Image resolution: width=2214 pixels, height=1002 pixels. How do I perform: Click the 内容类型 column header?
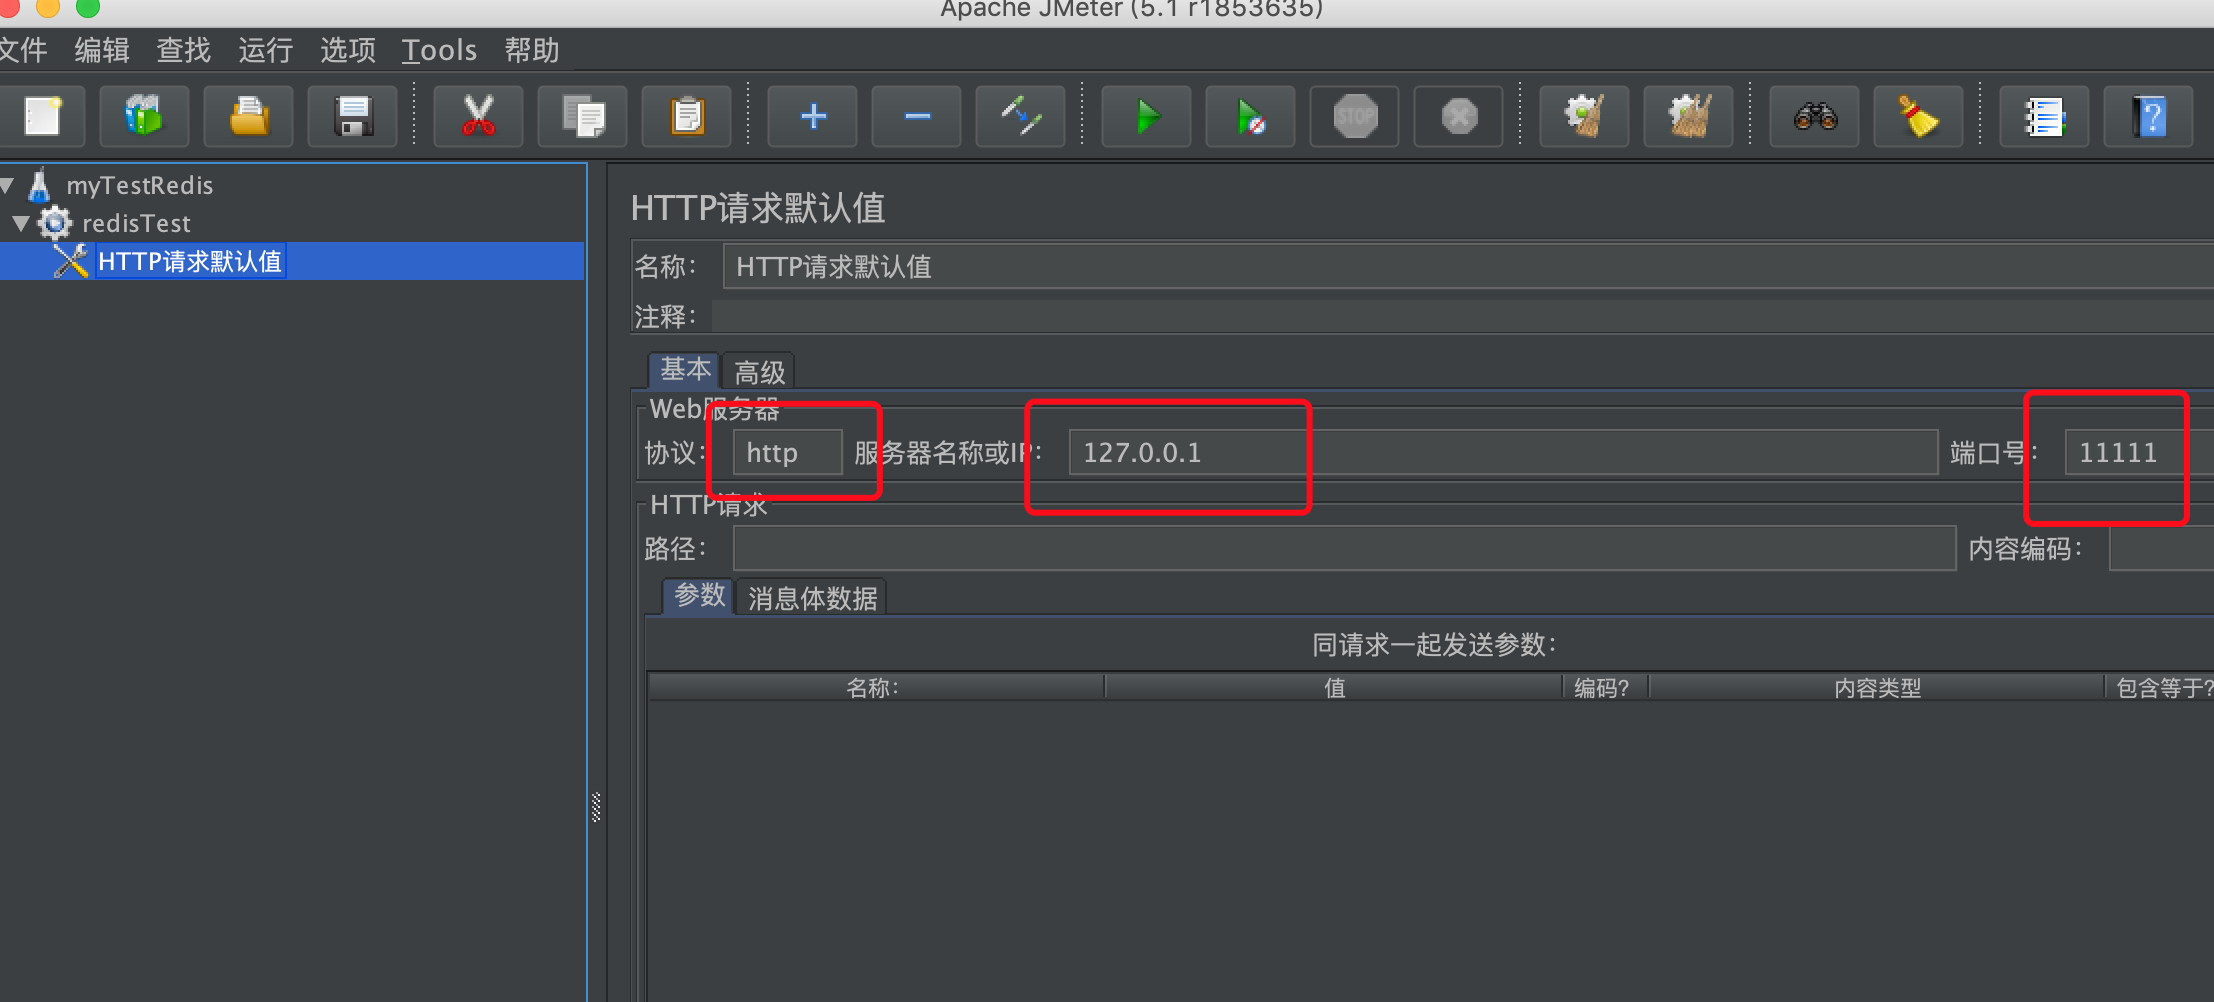click(x=1876, y=688)
